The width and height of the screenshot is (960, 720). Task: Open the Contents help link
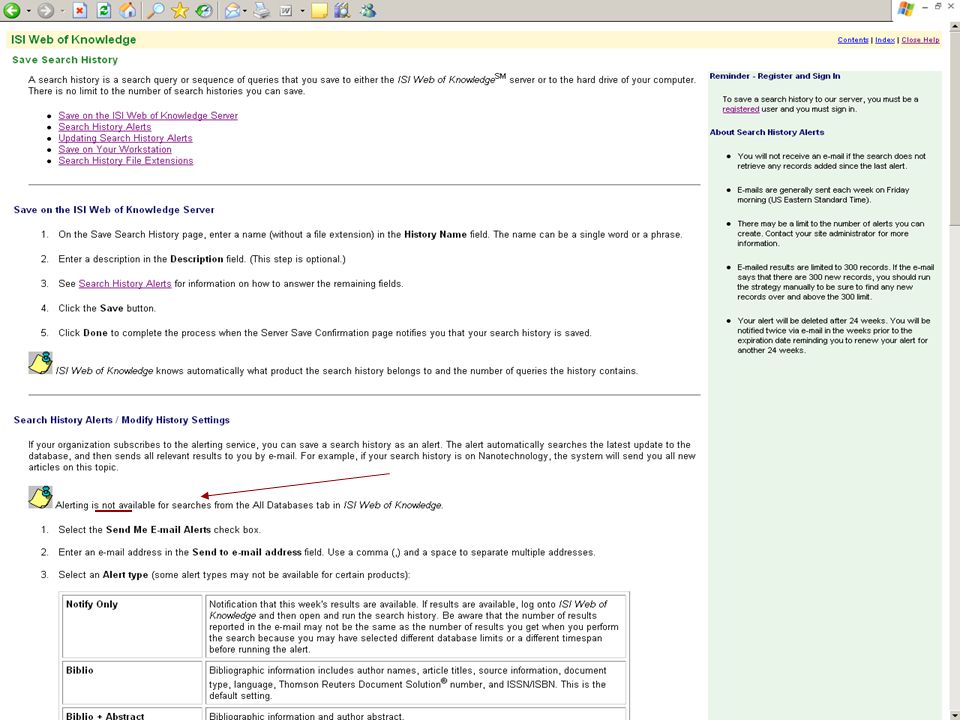coord(853,40)
